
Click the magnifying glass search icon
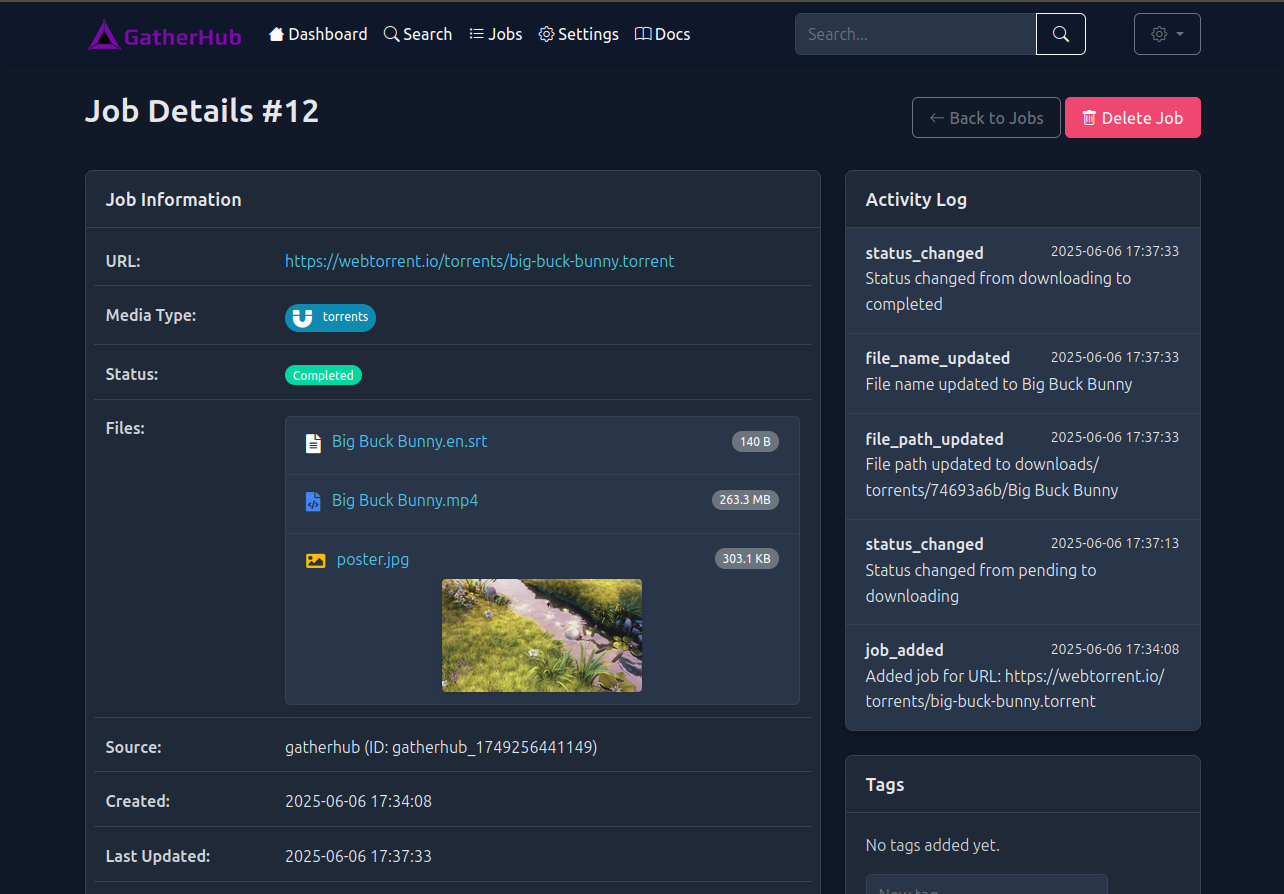[390, 33]
